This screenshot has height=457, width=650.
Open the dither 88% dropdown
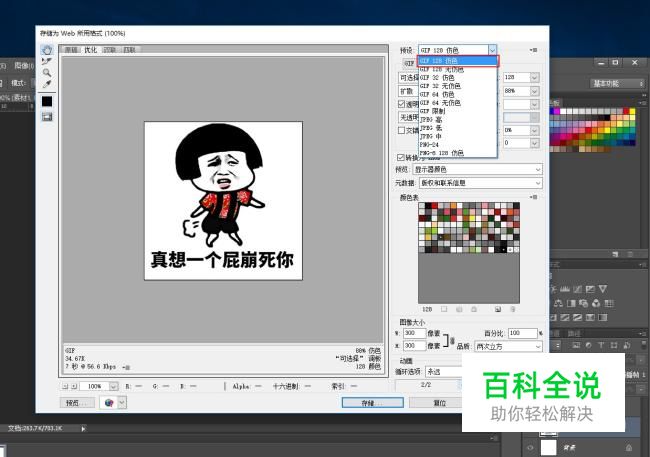pos(534,91)
